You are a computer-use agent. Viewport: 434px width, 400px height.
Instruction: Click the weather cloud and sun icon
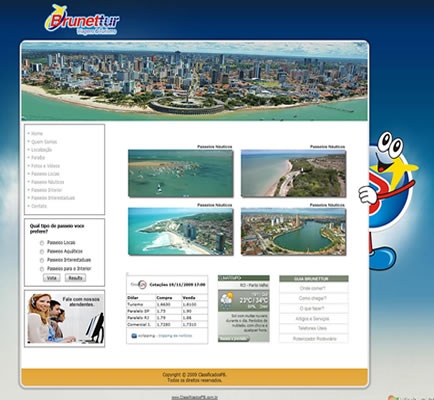tap(227, 300)
